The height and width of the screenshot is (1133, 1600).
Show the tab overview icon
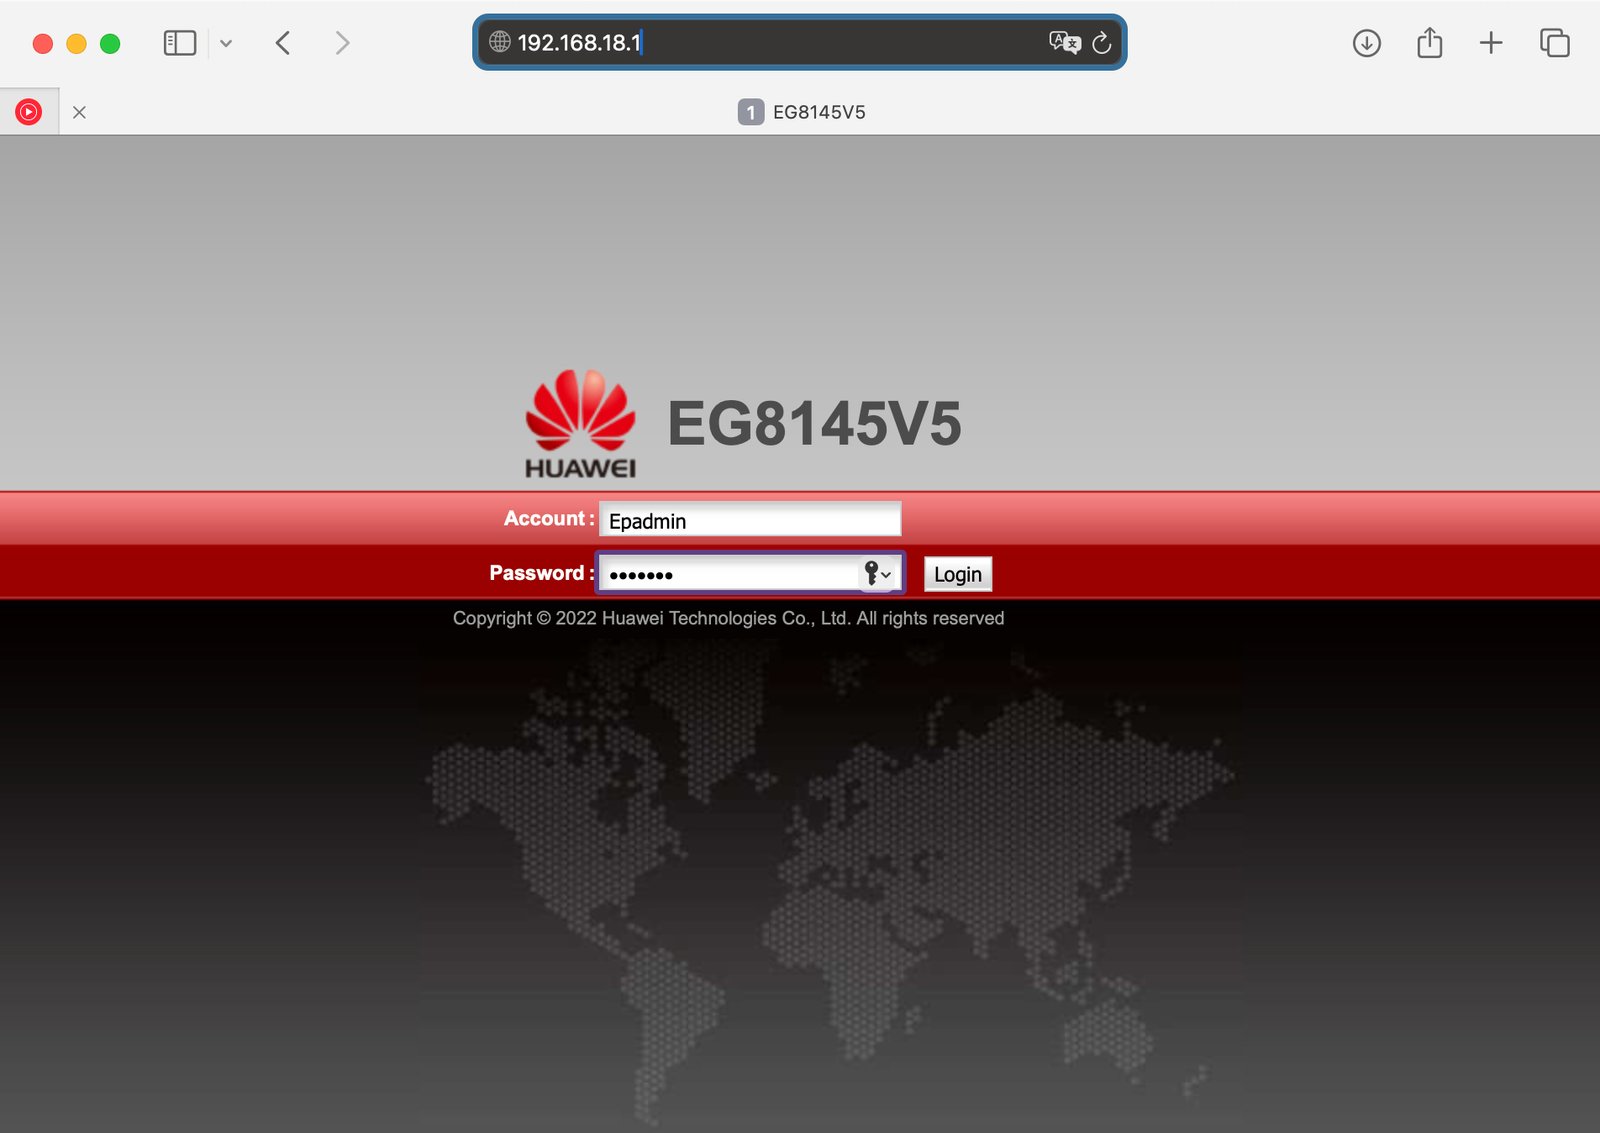coord(1555,43)
